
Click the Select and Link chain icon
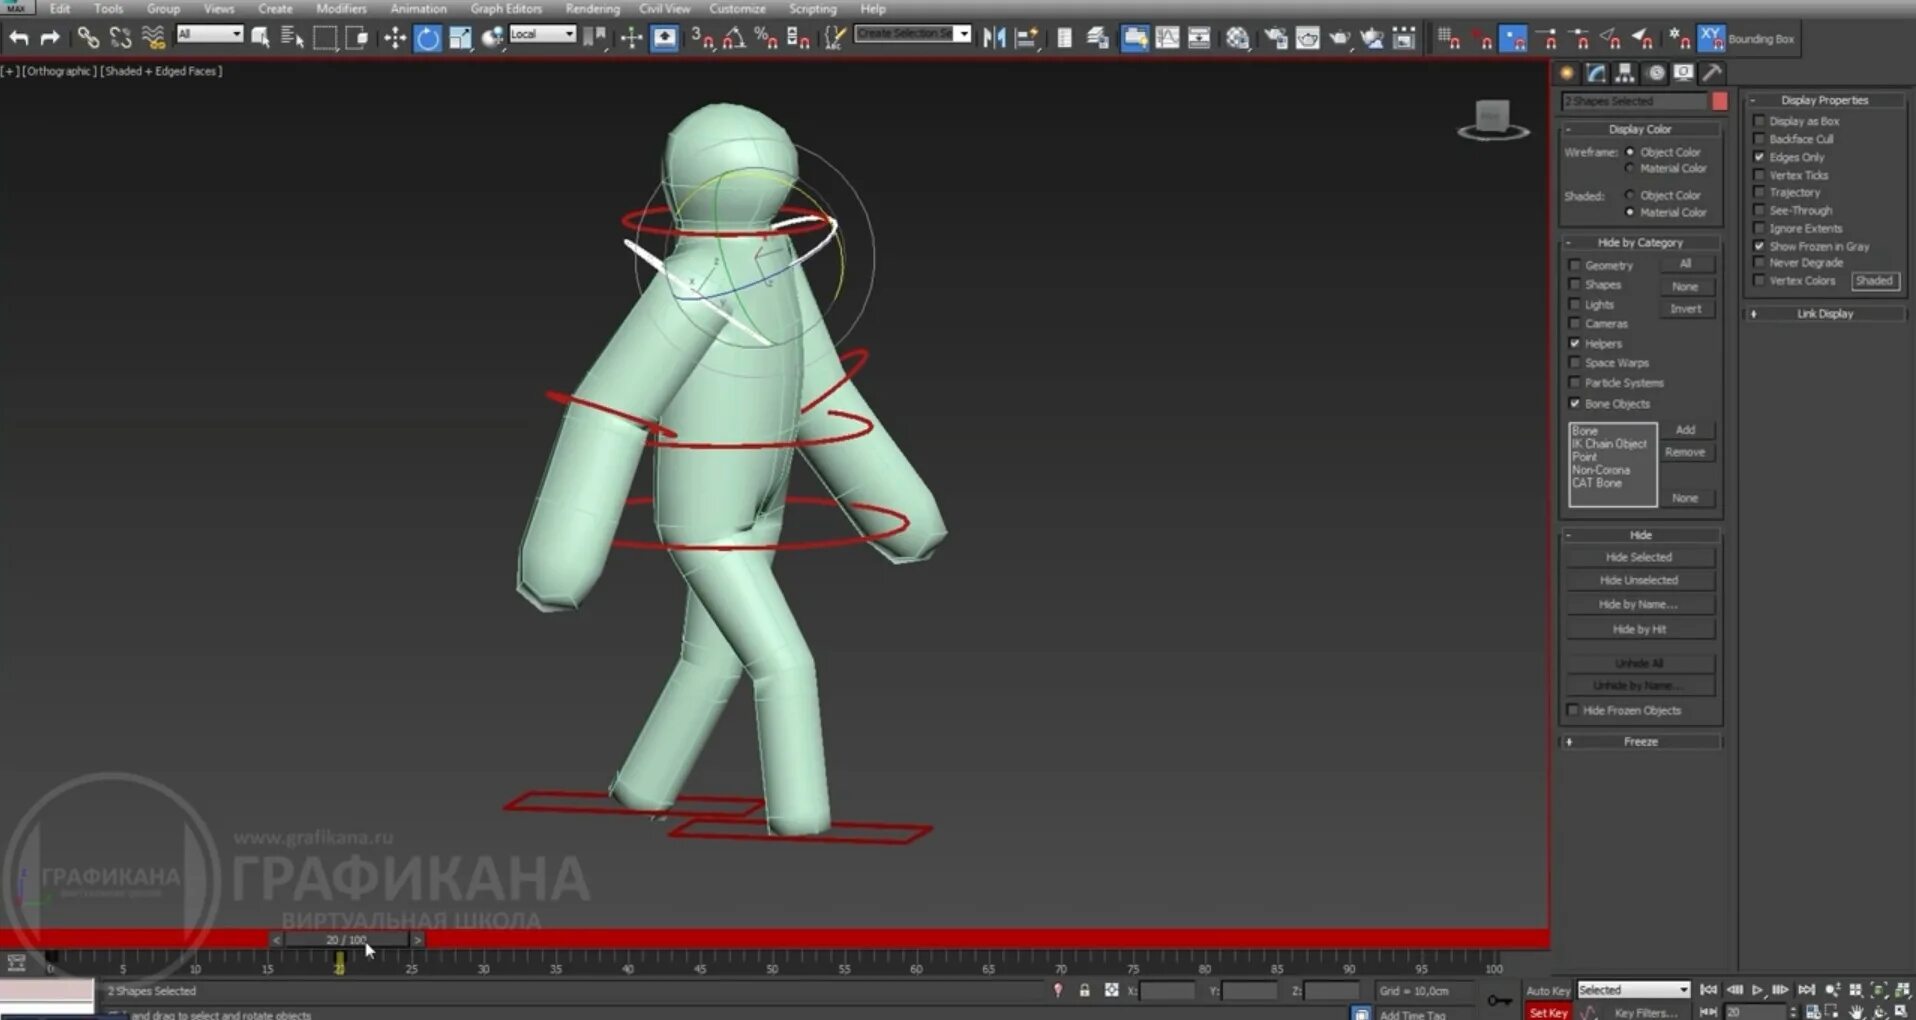tap(88, 39)
